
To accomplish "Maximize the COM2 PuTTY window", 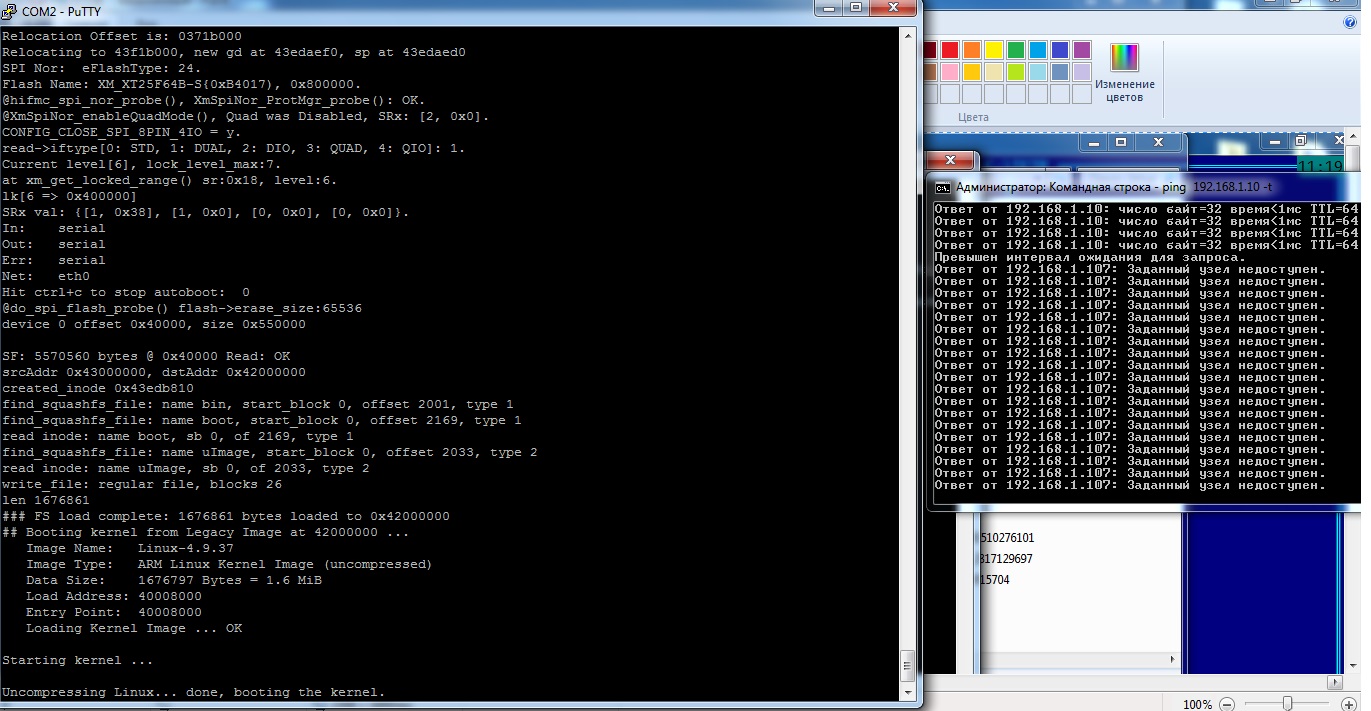I will coord(856,8).
